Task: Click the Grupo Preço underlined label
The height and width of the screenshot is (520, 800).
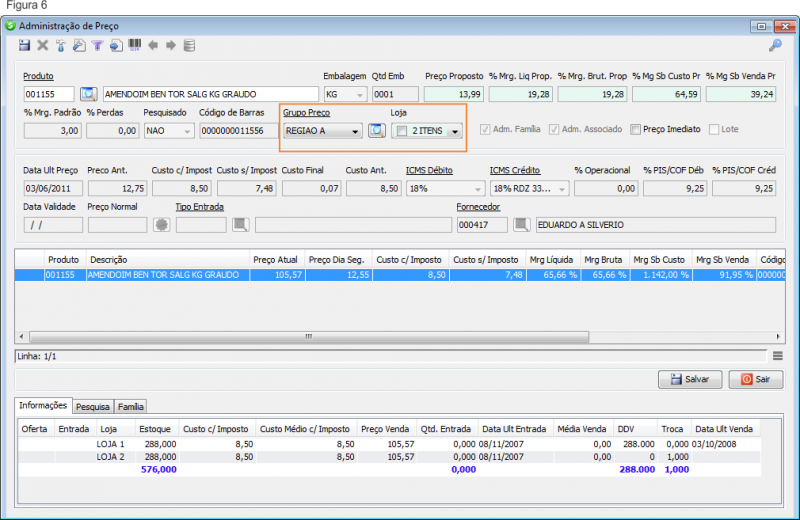Action: [x=306, y=113]
